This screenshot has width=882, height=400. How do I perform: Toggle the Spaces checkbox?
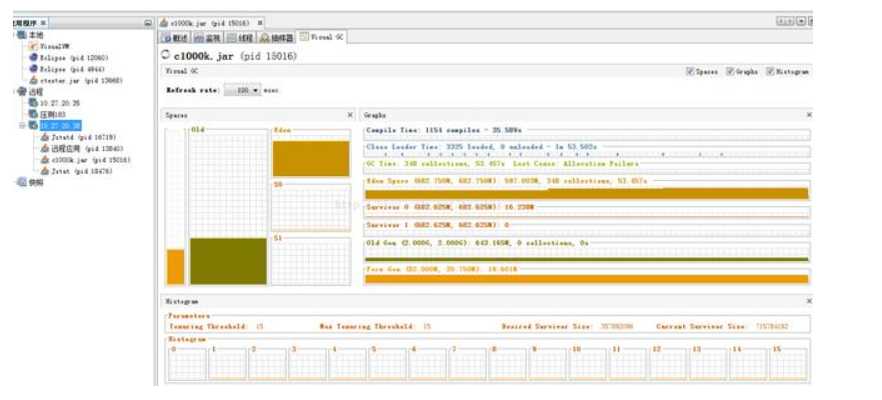(x=690, y=71)
